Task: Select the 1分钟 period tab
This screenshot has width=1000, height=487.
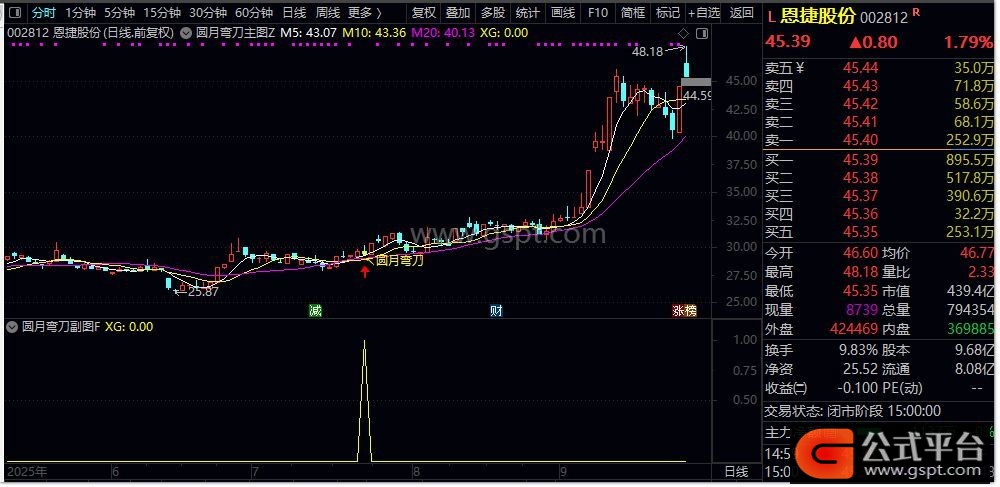Action: (x=80, y=12)
